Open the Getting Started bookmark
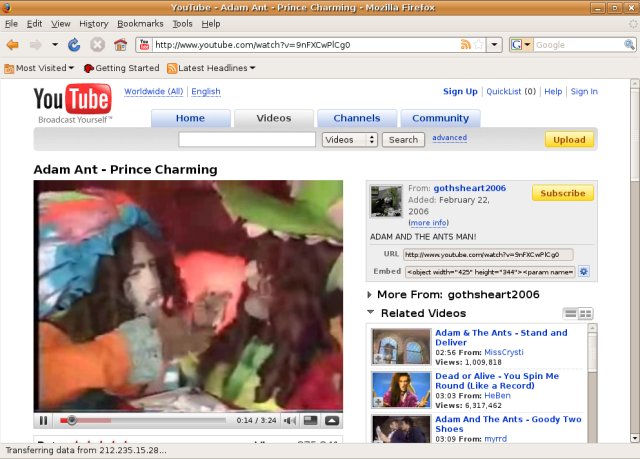 121,68
